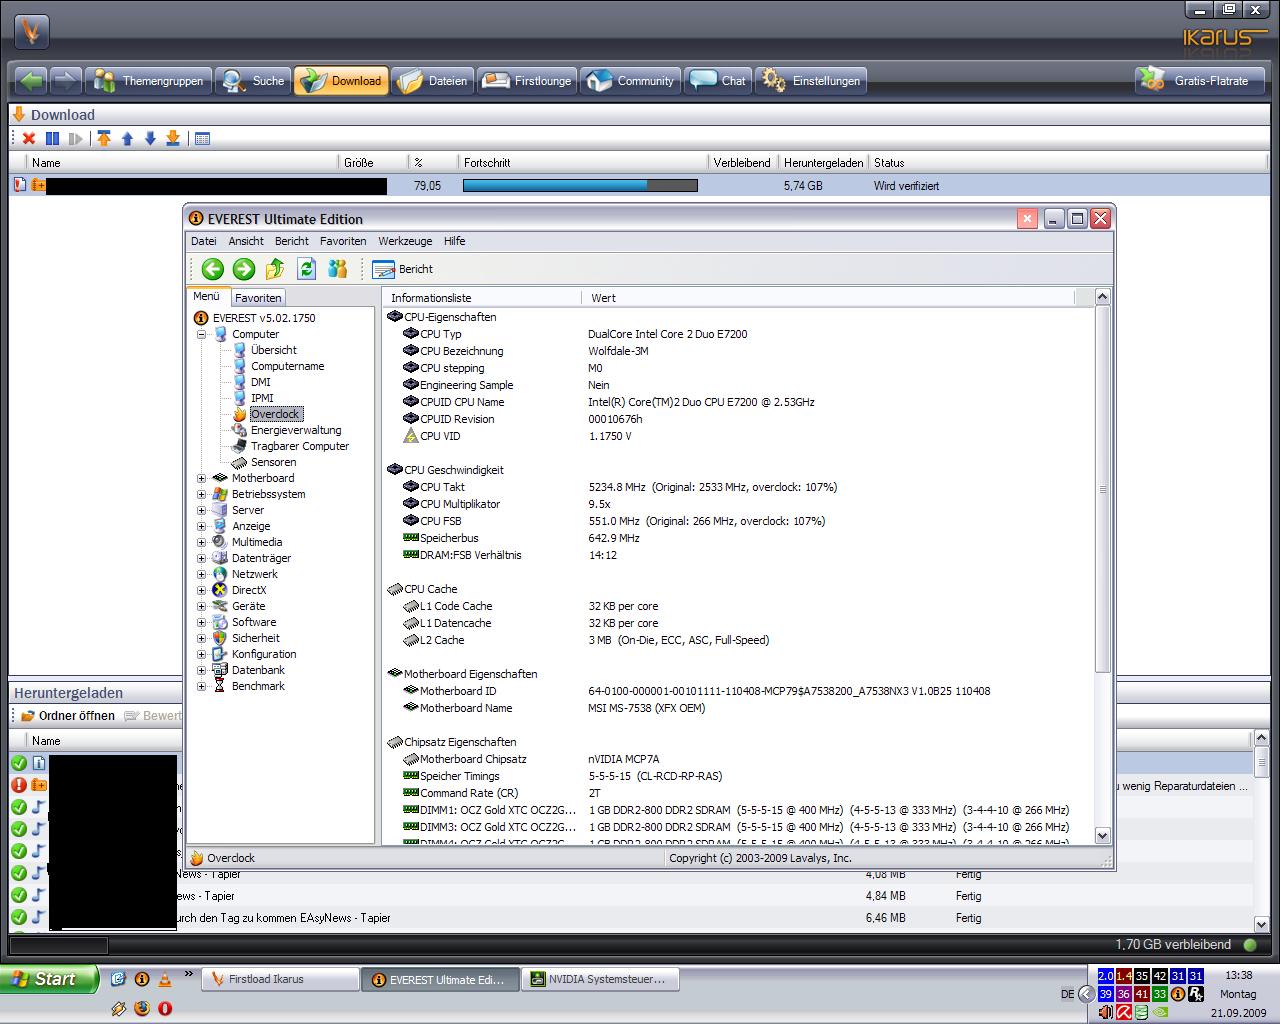Open the Bericht menu
Viewport: 1280px width, 1024px height.
click(x=292, y=241)
